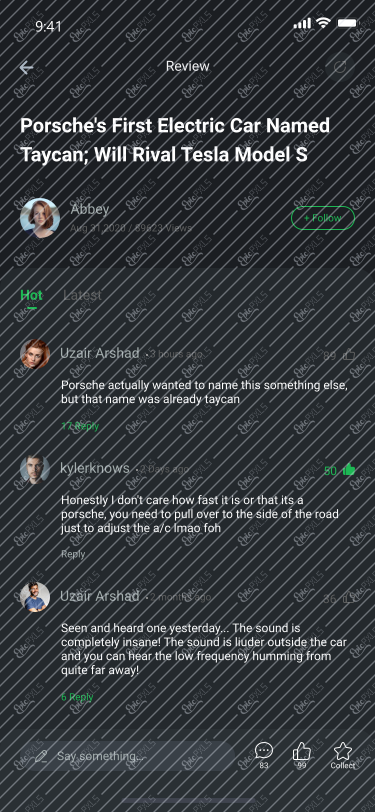The height and width of the screenshot is (812, 375).
Task: Open the Uzair Arshad avatar on first comment
Action: [35, 354]
